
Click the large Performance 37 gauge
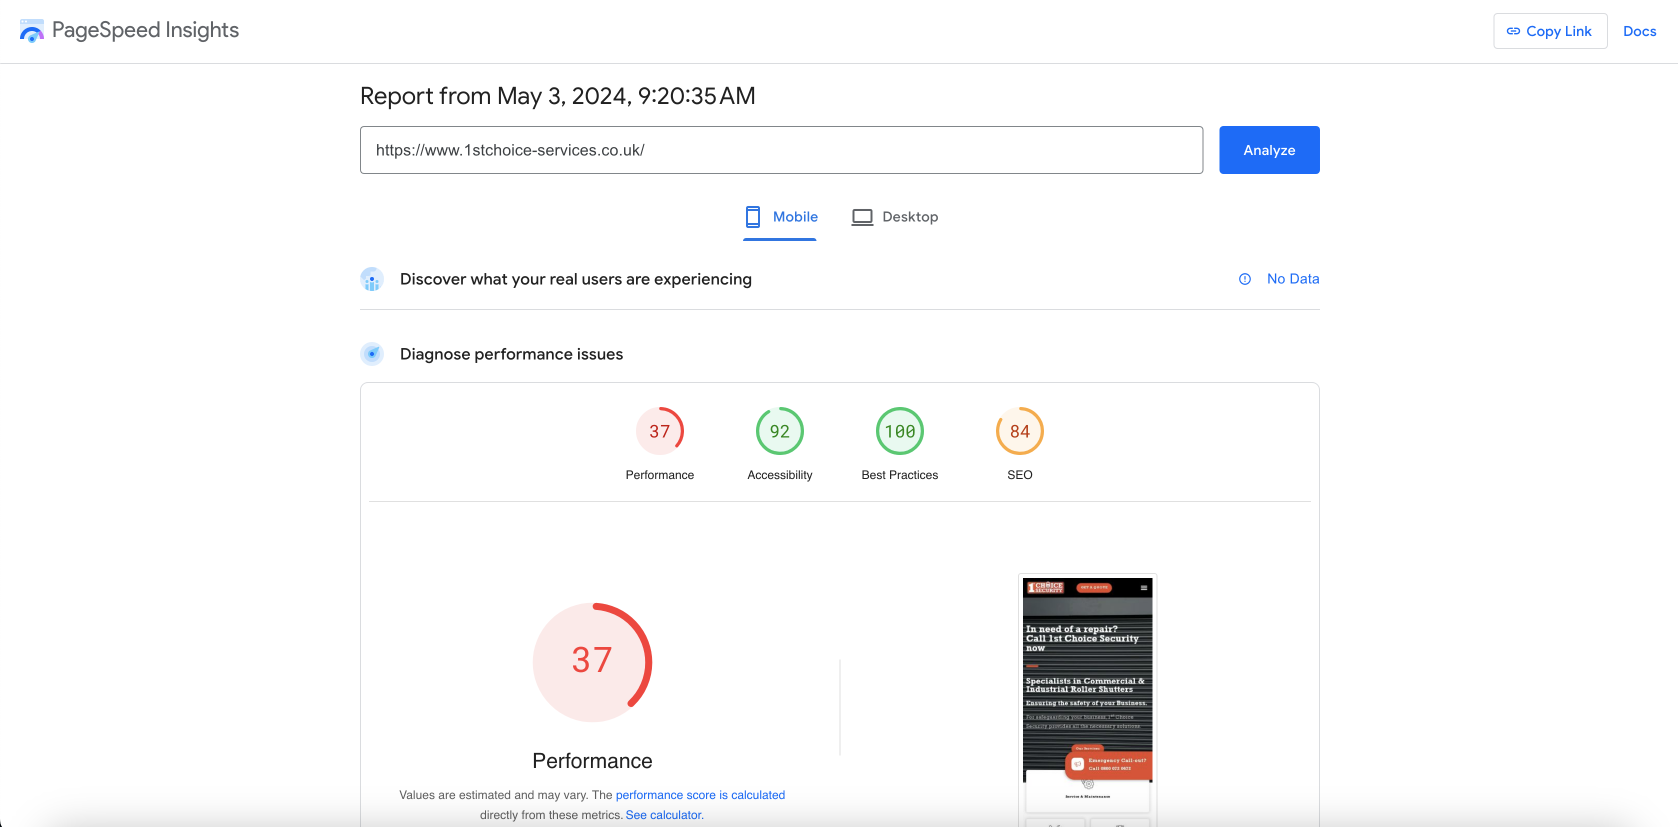[x=592, y=662]
